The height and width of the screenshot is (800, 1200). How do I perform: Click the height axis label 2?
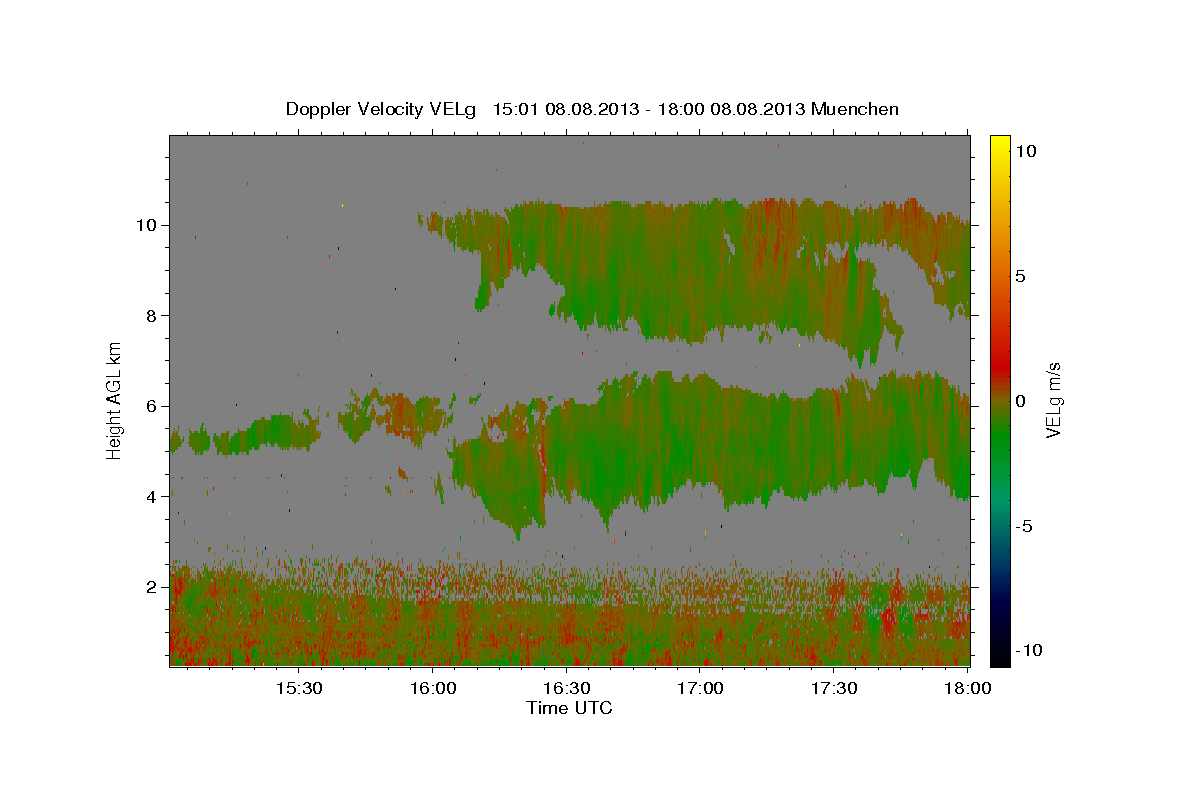[152, 587]
